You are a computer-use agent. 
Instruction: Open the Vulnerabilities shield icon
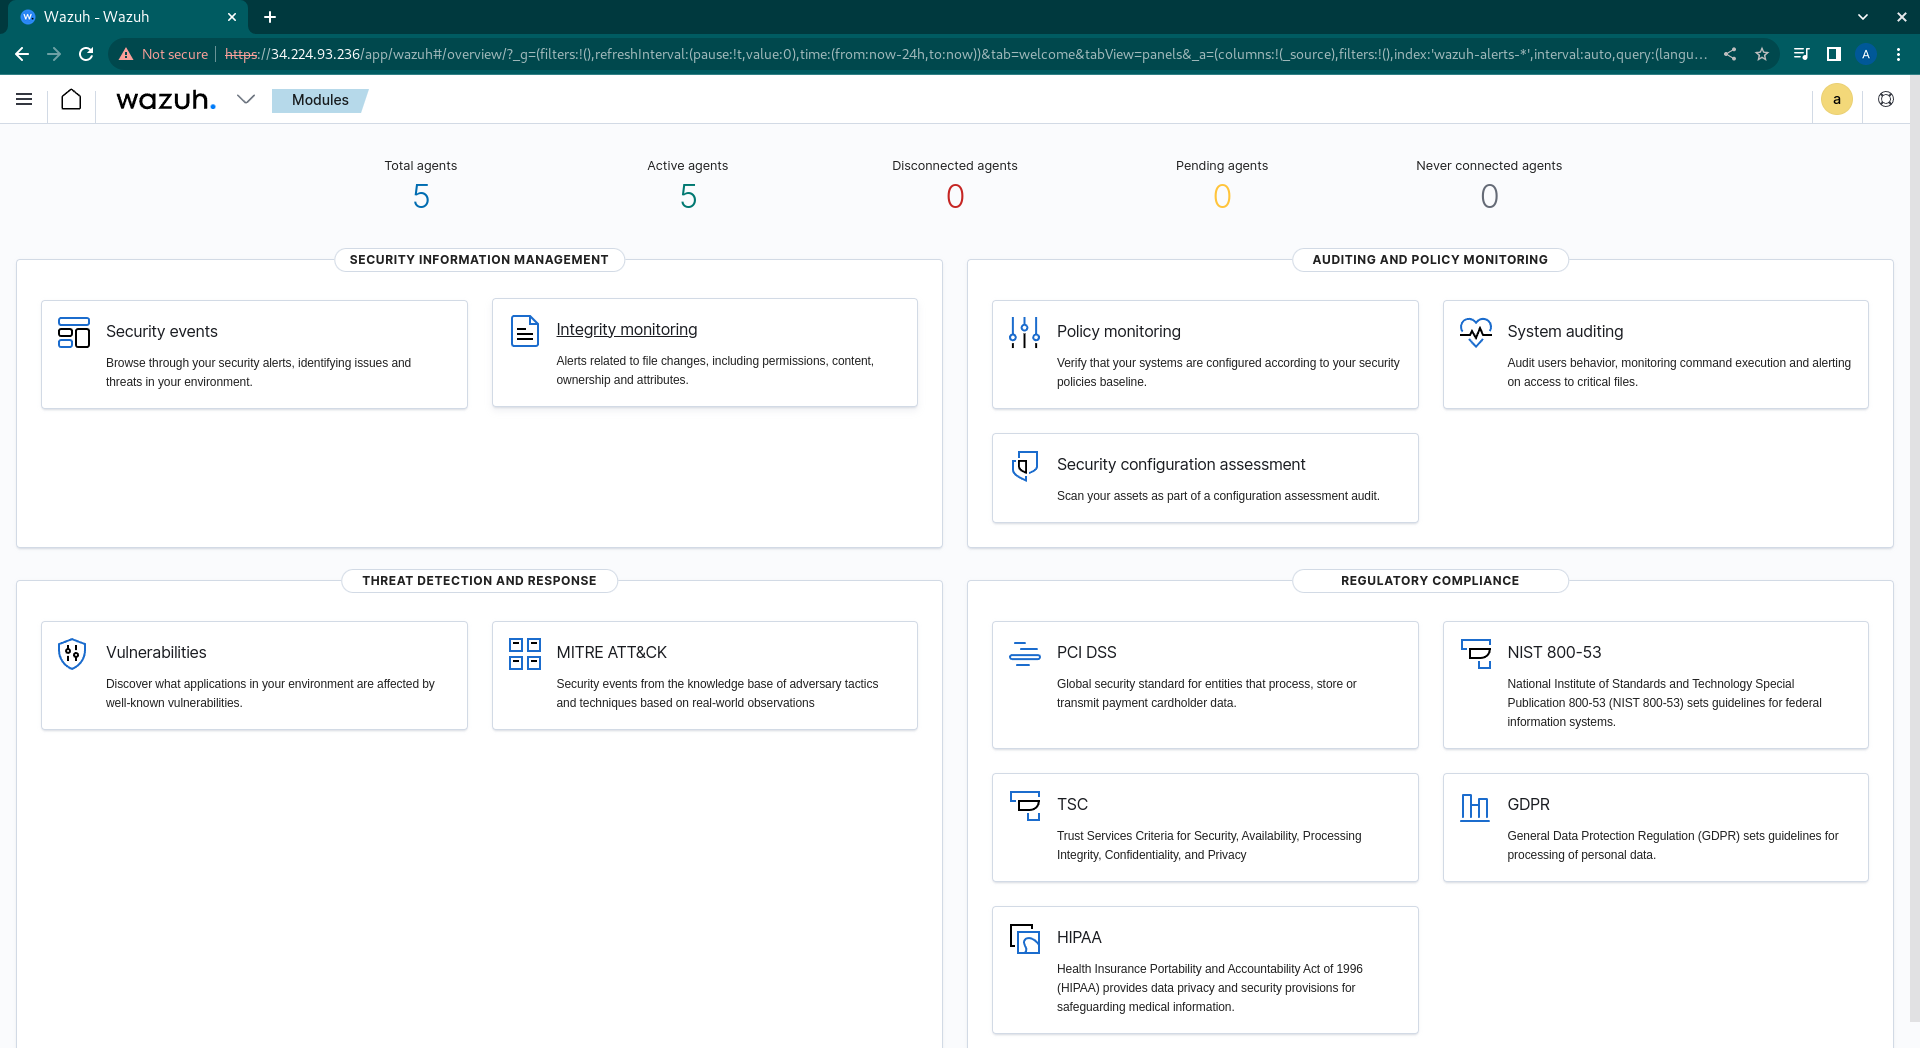(71, 654)
